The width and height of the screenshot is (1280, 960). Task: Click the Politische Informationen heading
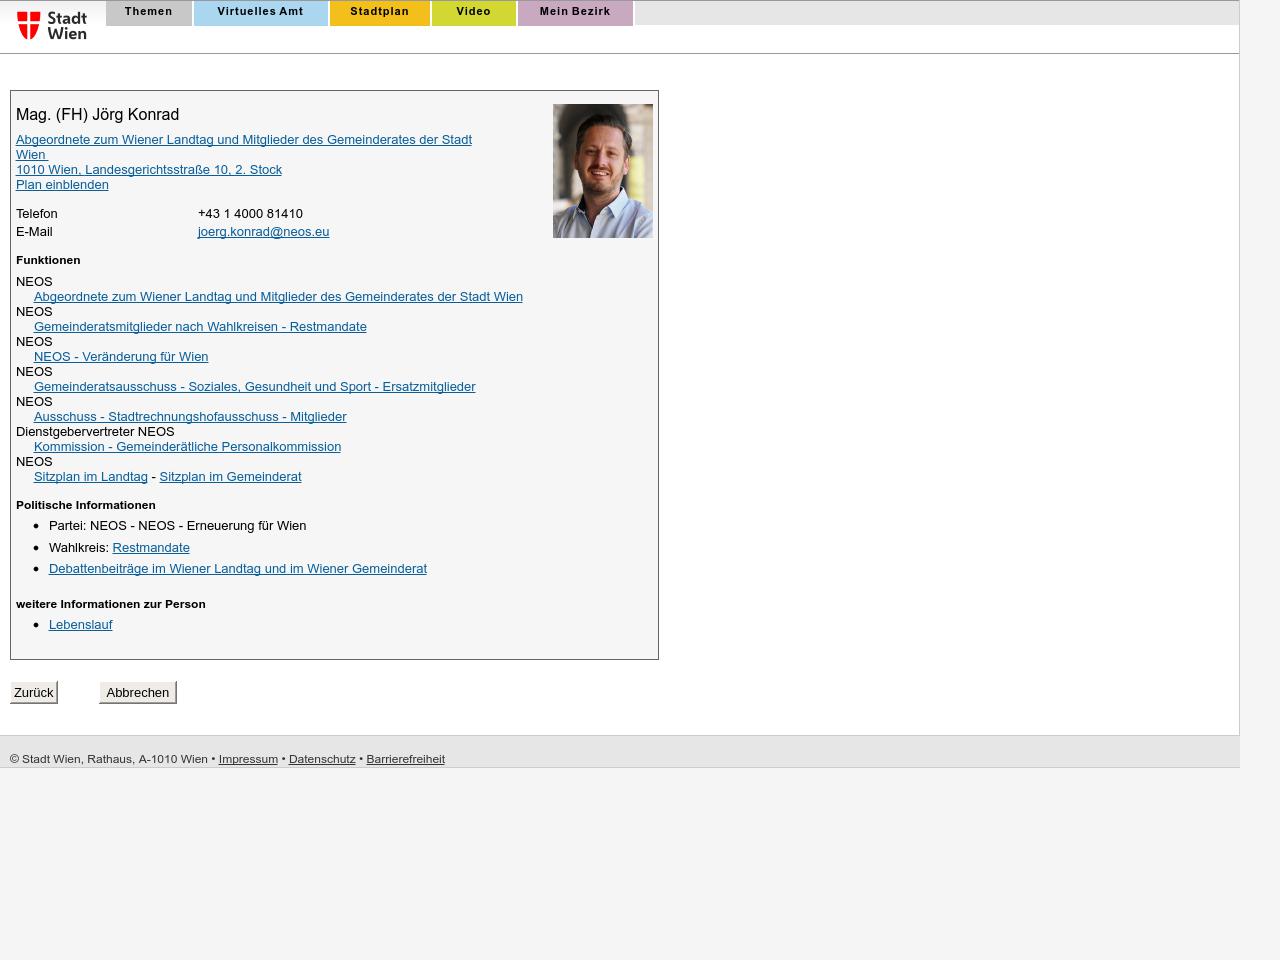(x=86, y=505)
